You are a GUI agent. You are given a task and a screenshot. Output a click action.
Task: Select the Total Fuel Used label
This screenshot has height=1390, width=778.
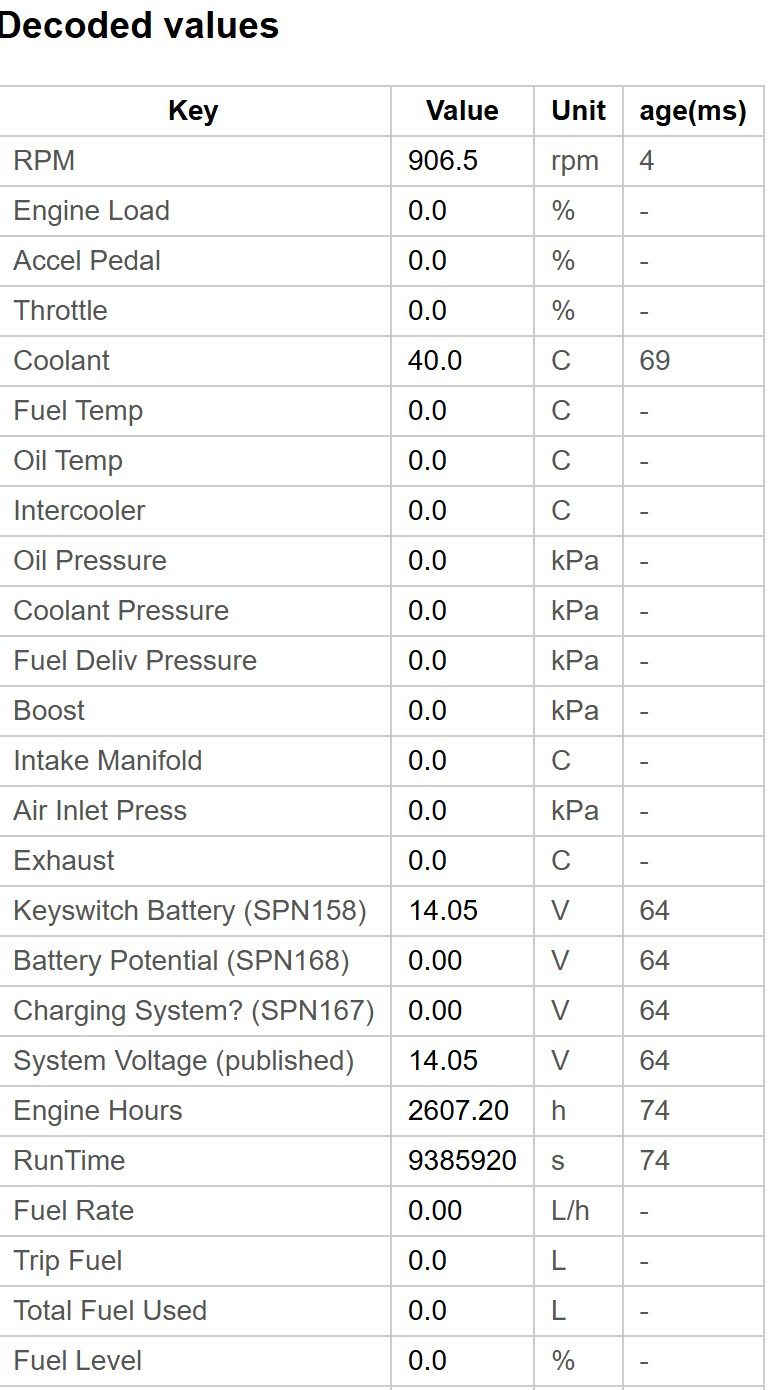pyautogui.click(x=110, y=1311)
